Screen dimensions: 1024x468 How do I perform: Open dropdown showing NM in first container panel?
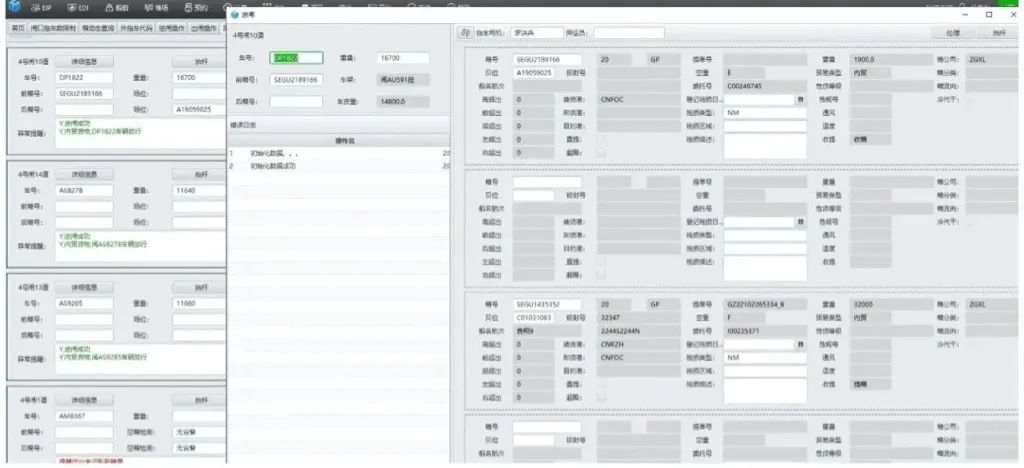click(765, 112)
